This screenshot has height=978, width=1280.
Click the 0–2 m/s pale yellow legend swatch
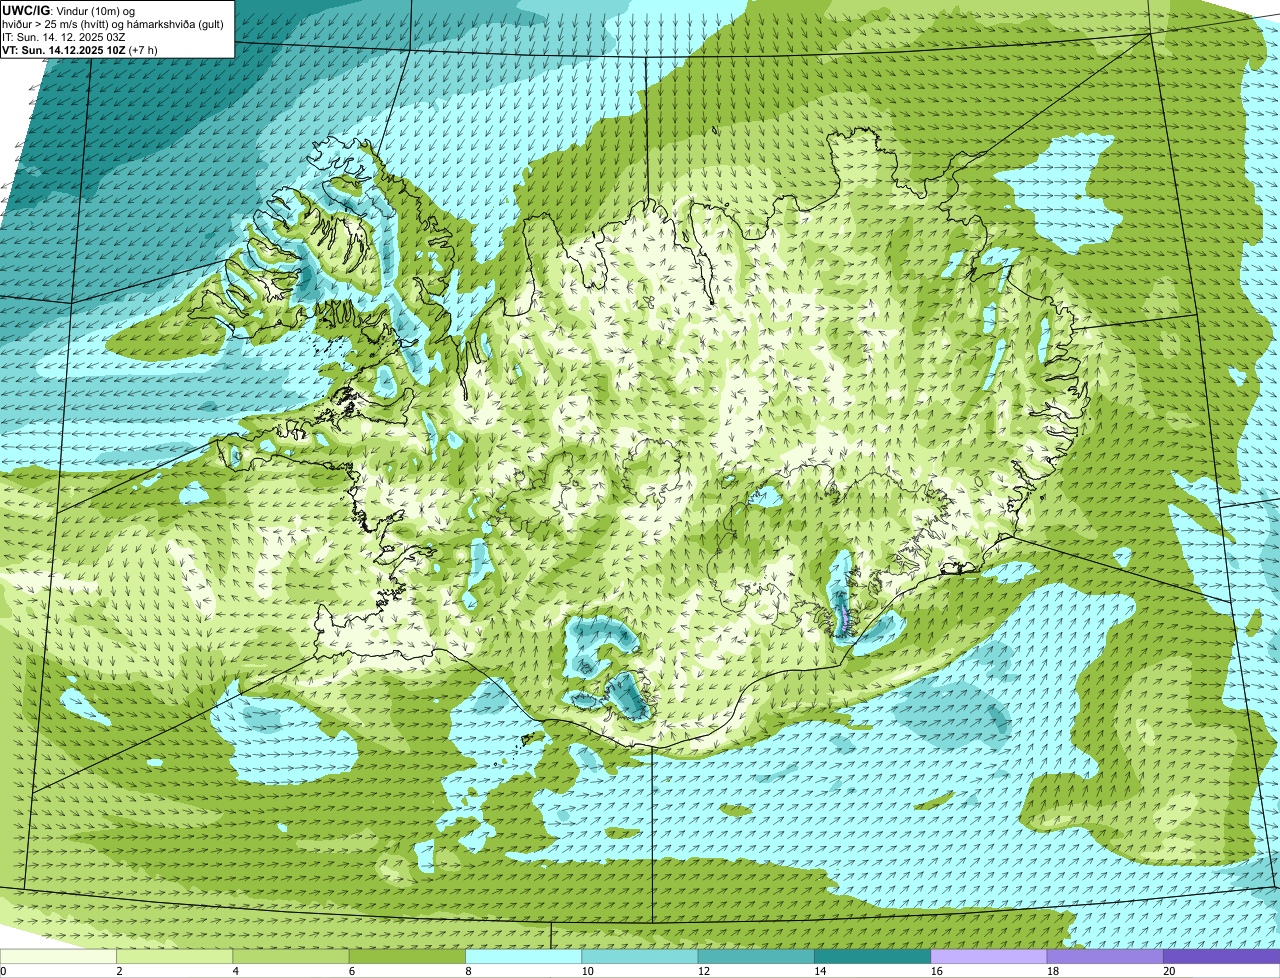[58, 956]
